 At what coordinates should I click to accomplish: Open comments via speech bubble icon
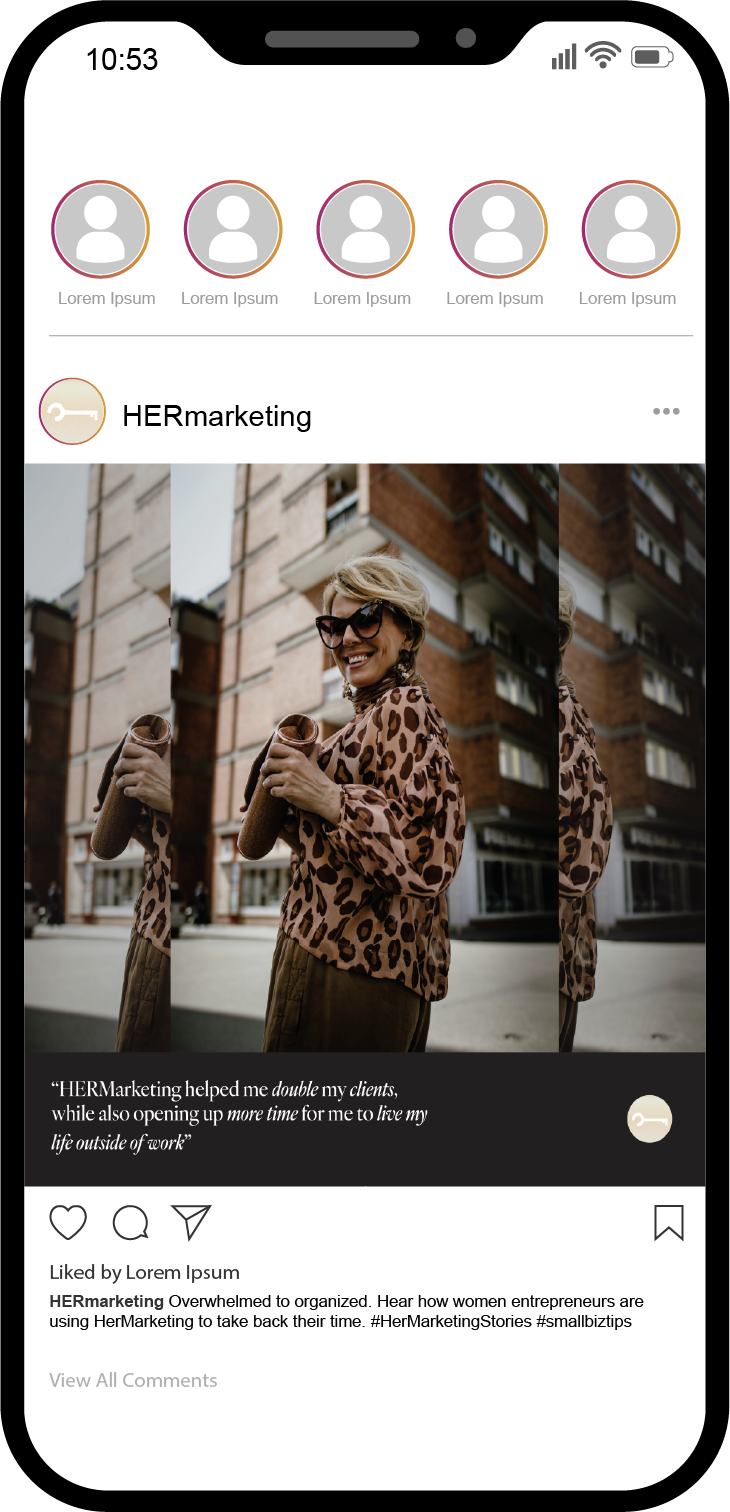(x=131, y=1222)
